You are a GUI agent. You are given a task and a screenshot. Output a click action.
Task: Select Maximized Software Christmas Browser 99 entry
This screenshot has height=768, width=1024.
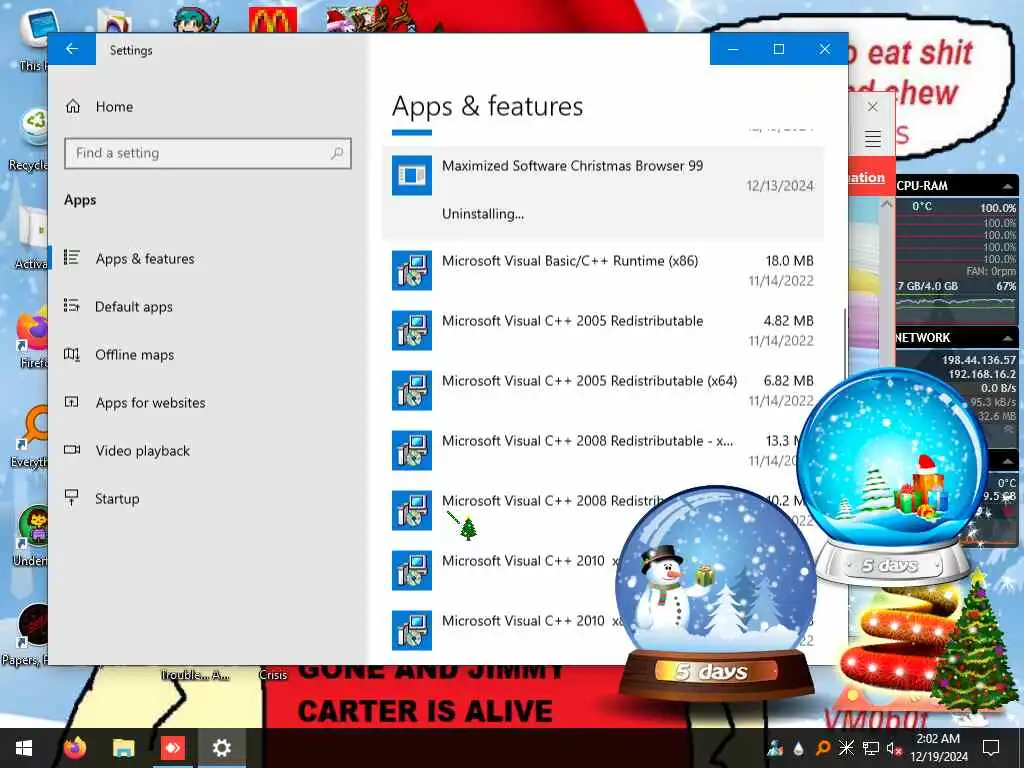coord(603,193)
